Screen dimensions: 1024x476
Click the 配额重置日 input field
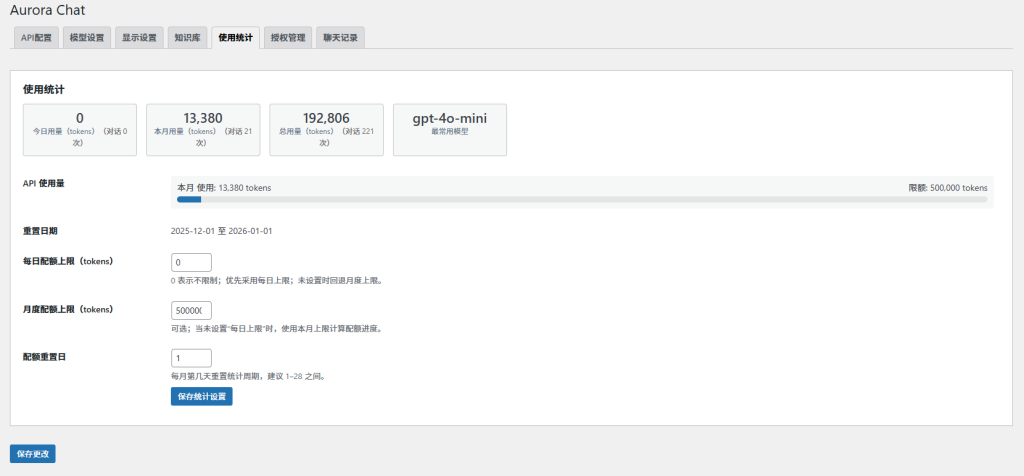tap(192, 358)
